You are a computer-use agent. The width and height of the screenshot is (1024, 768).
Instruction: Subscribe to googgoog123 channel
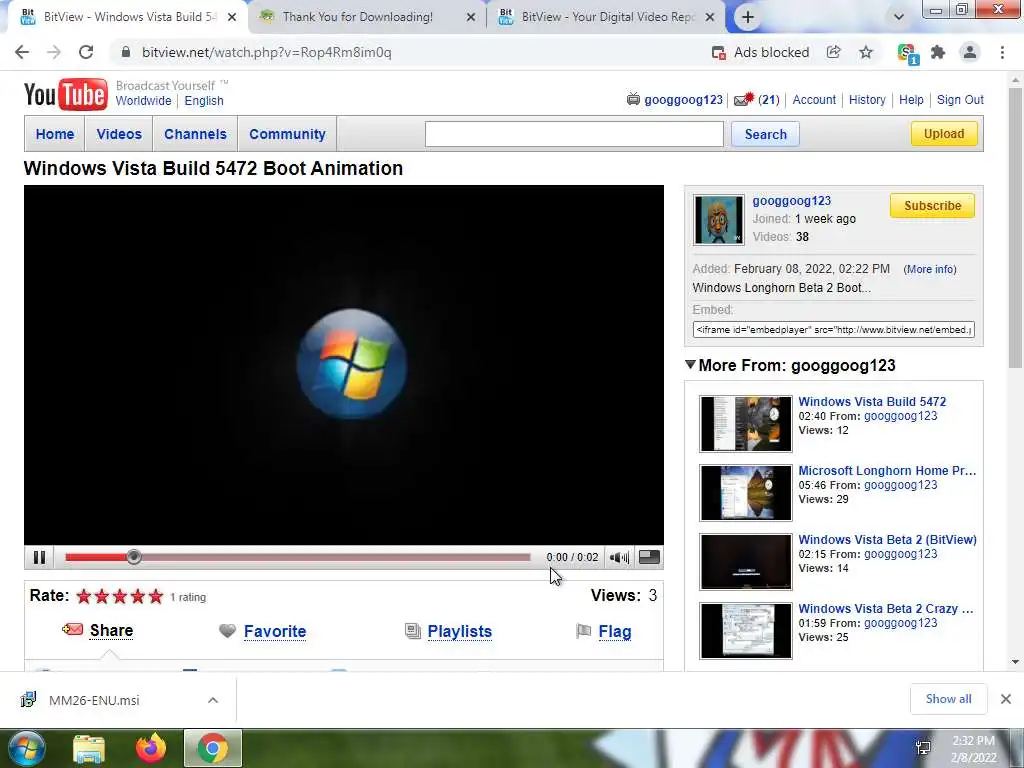click(932, 206)
